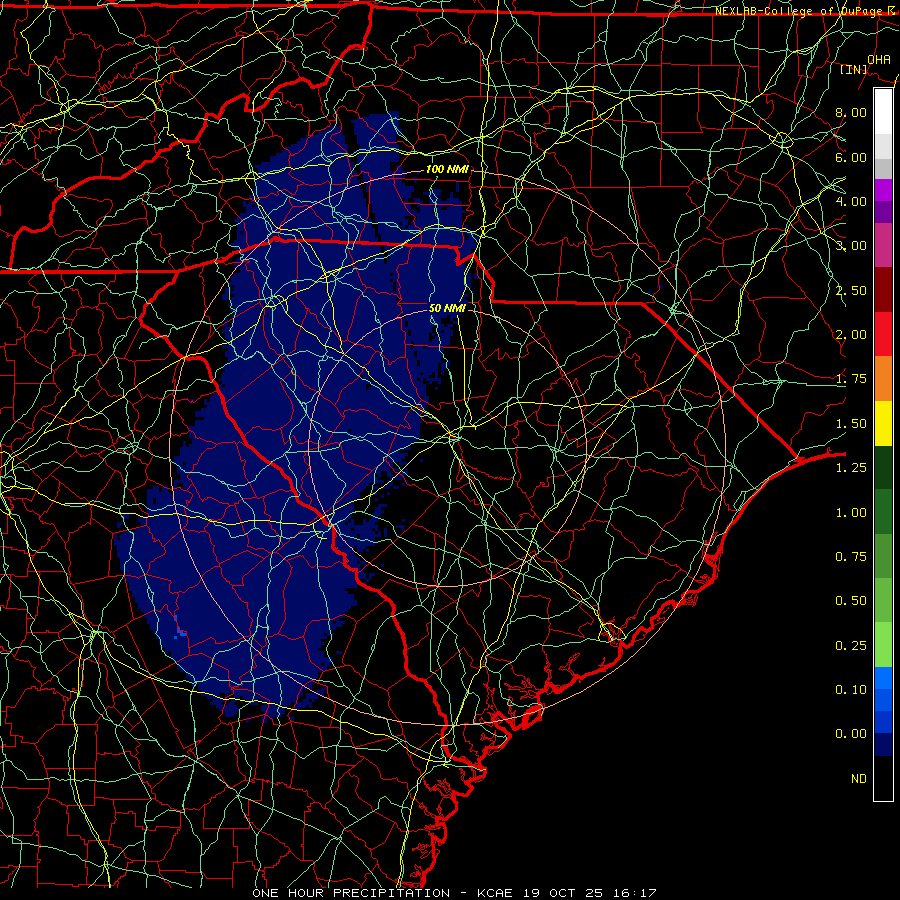This screenshot has height=900, width=900.
Task: Click the "[IN]" units label
Action: pyautogui.click(x=854, y=69)
